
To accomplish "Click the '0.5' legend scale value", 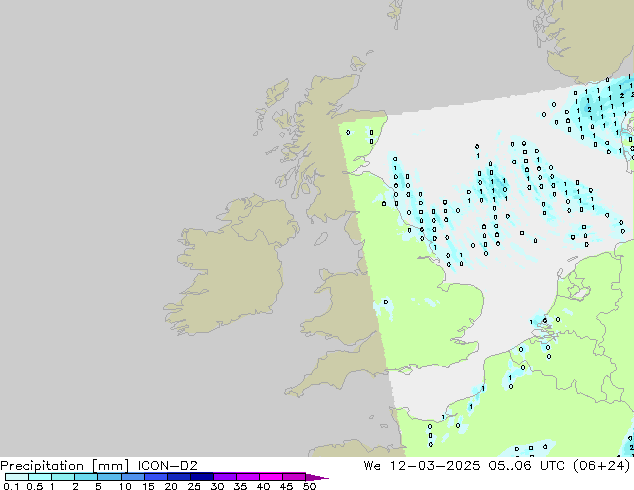I will [35, 486].
